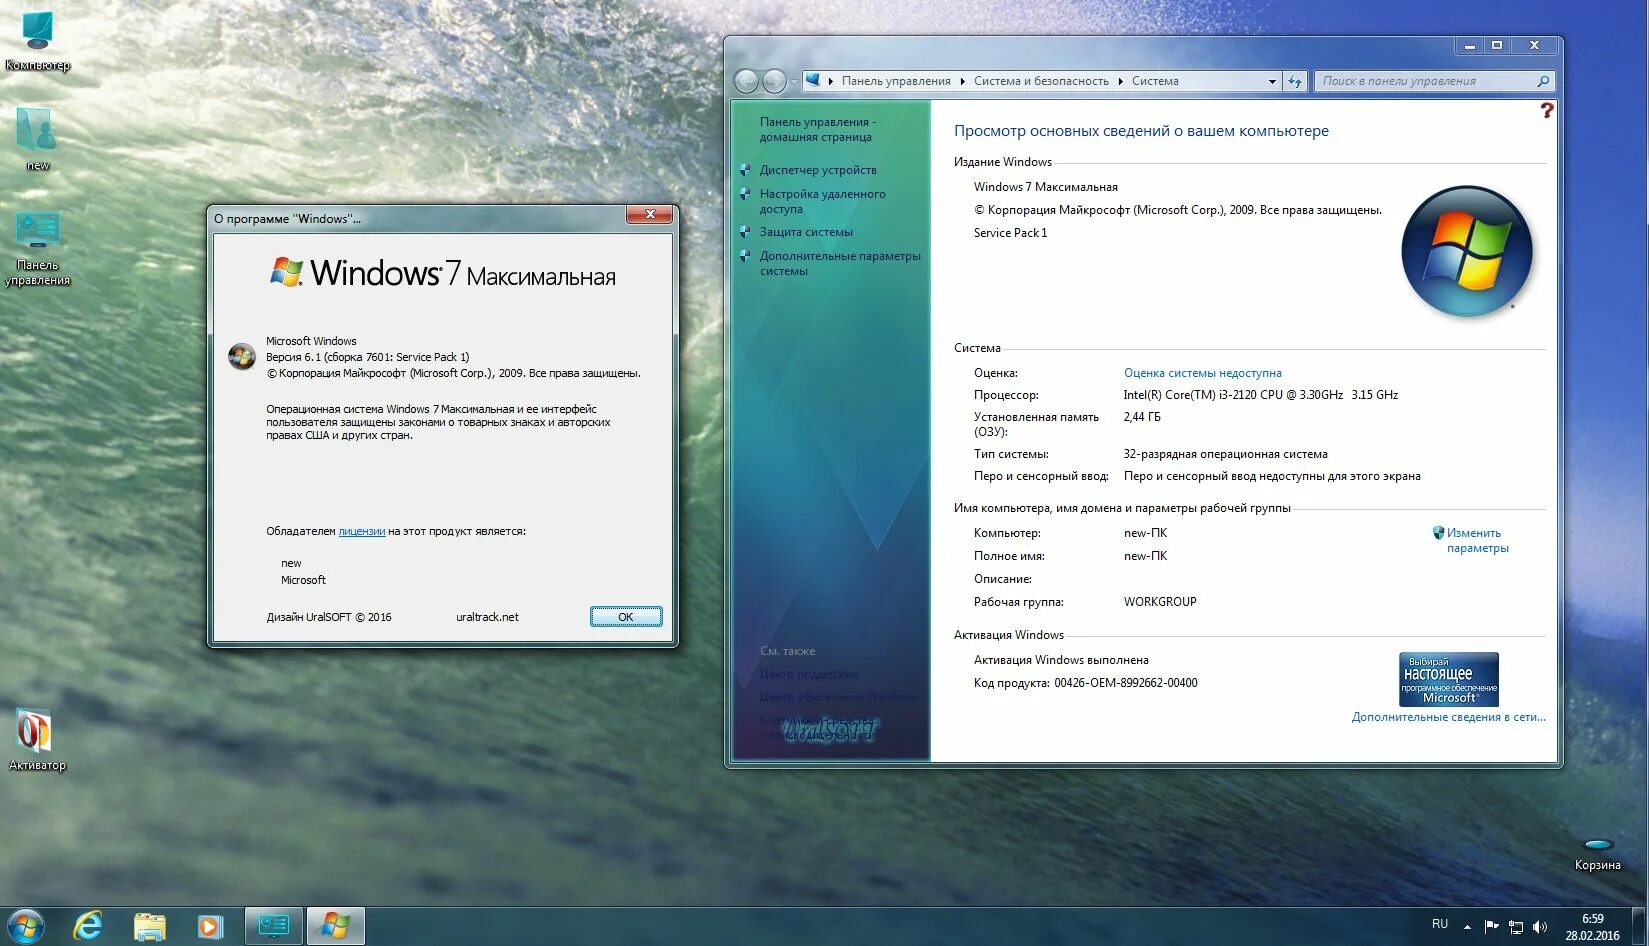Image resolution: width=1649 pixels, height=946 pixels.
Task: Open Центр обновления Windows link
Action: 838,697
